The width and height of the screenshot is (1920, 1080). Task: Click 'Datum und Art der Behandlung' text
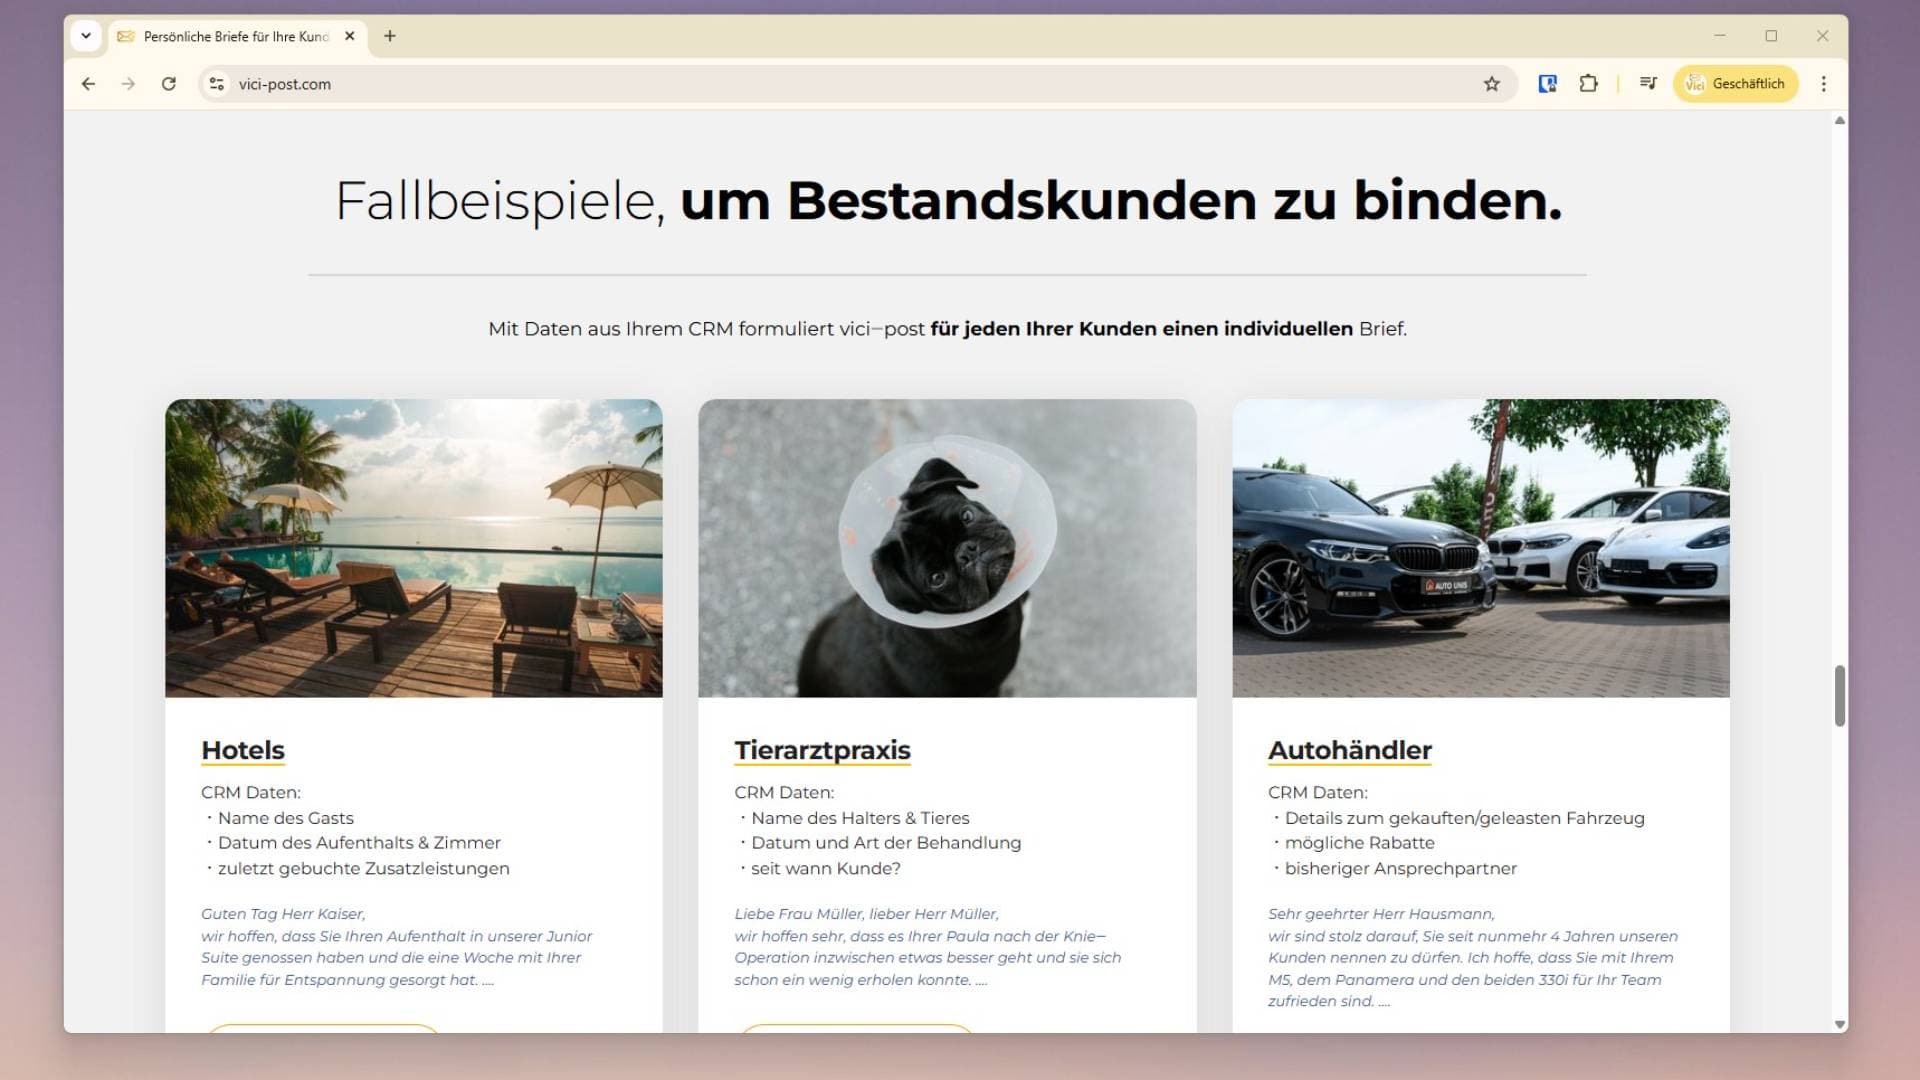pos(886,843)
